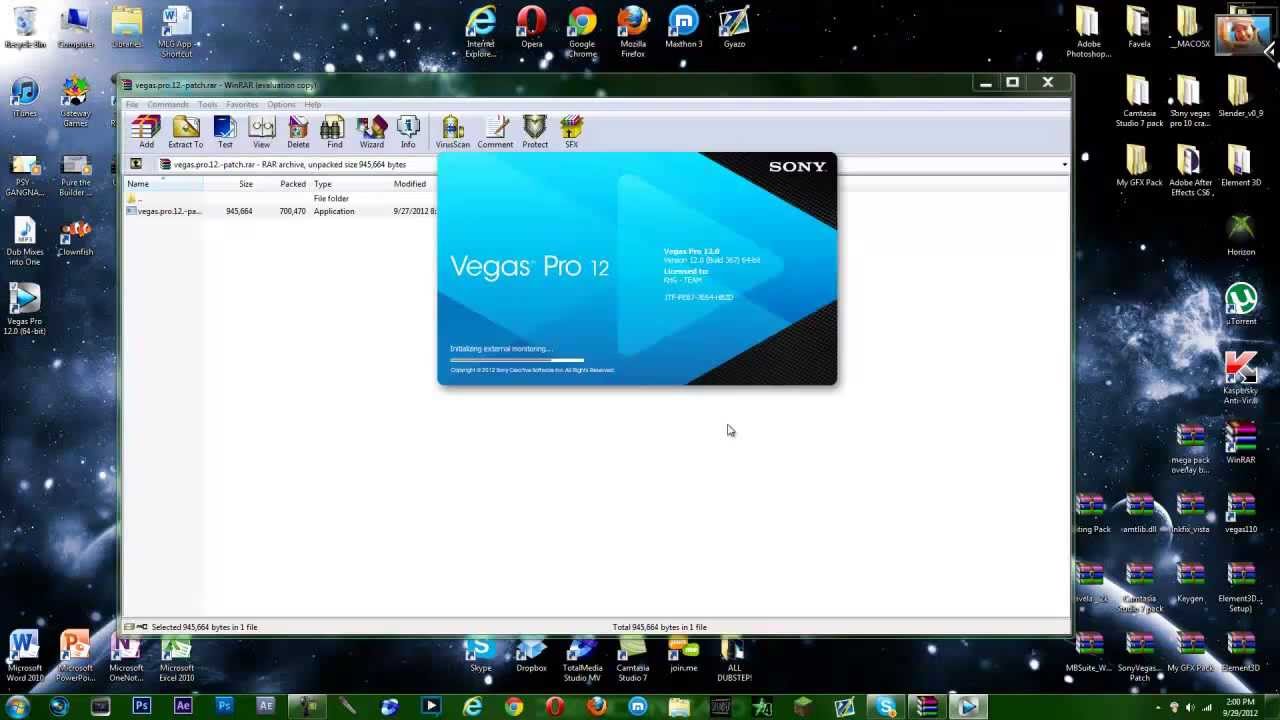
Task: Sort files by the Size column
Action: (x=229, y=184)
